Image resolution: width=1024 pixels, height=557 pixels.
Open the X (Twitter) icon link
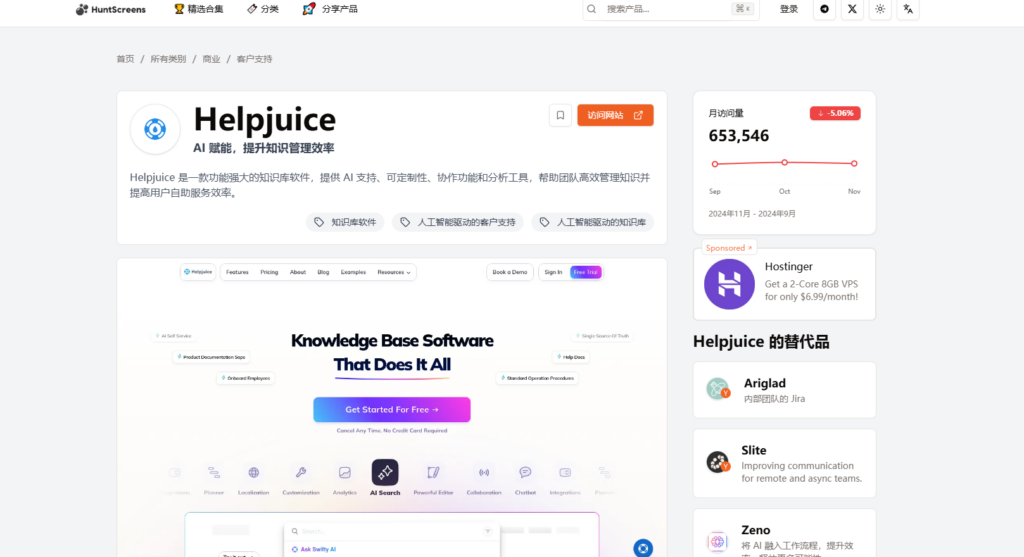pos(852,9)
